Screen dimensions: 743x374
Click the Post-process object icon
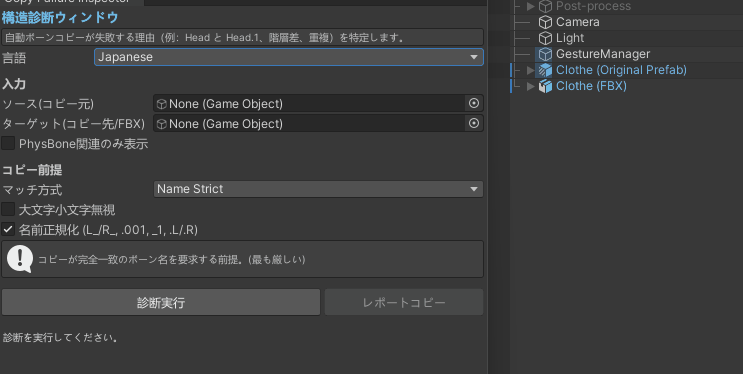pyautogui.click(x=545, y=6)
